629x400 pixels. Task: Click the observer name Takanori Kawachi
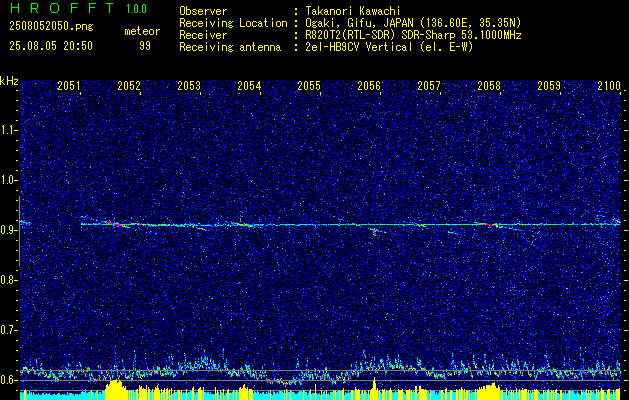click(352, 11)
